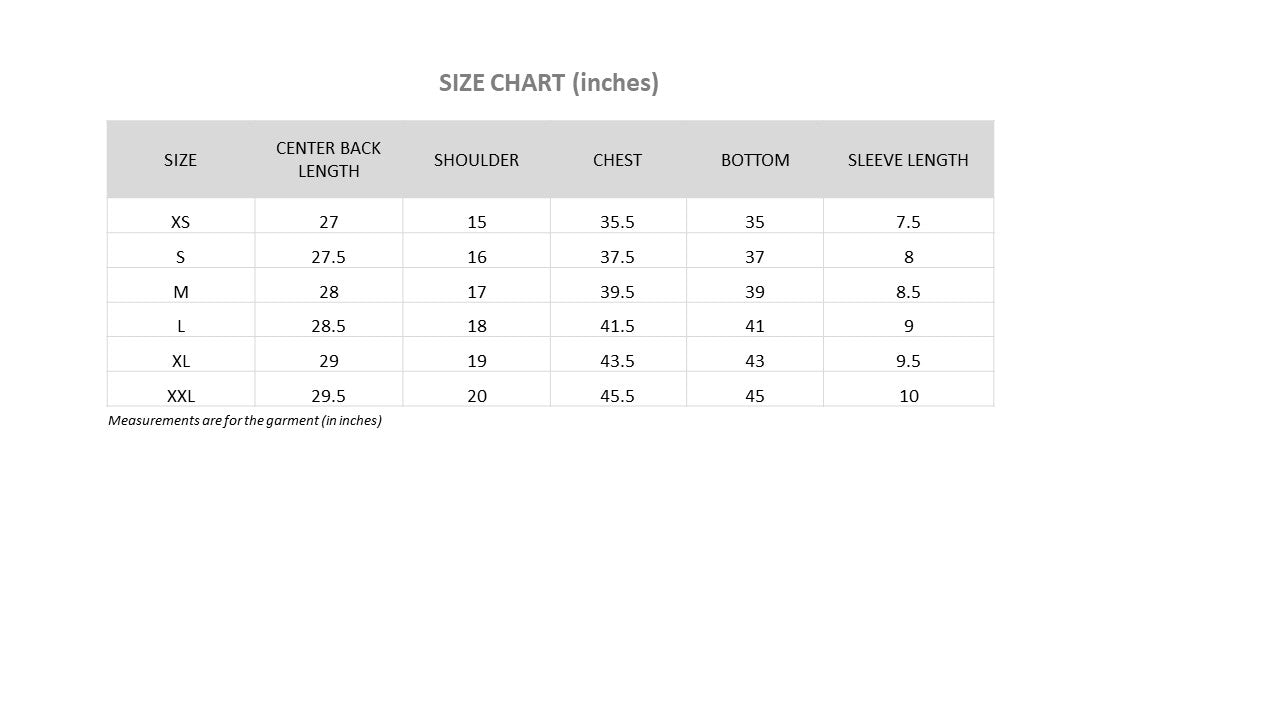Image resolution: width=1280 pixels, height=720 pixels.
Task: Select the BOTTOM column header
Action: [x=755, y=160]
